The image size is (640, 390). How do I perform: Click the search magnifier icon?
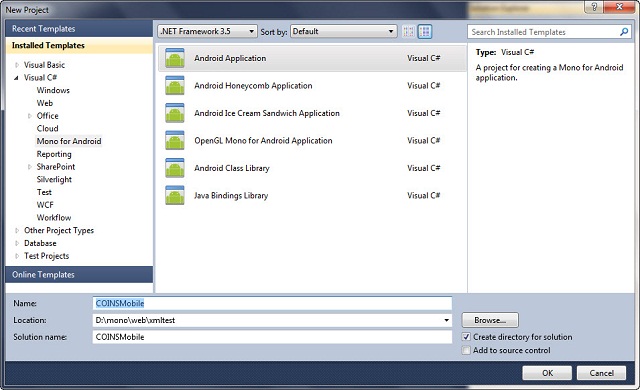pos(624,32)
